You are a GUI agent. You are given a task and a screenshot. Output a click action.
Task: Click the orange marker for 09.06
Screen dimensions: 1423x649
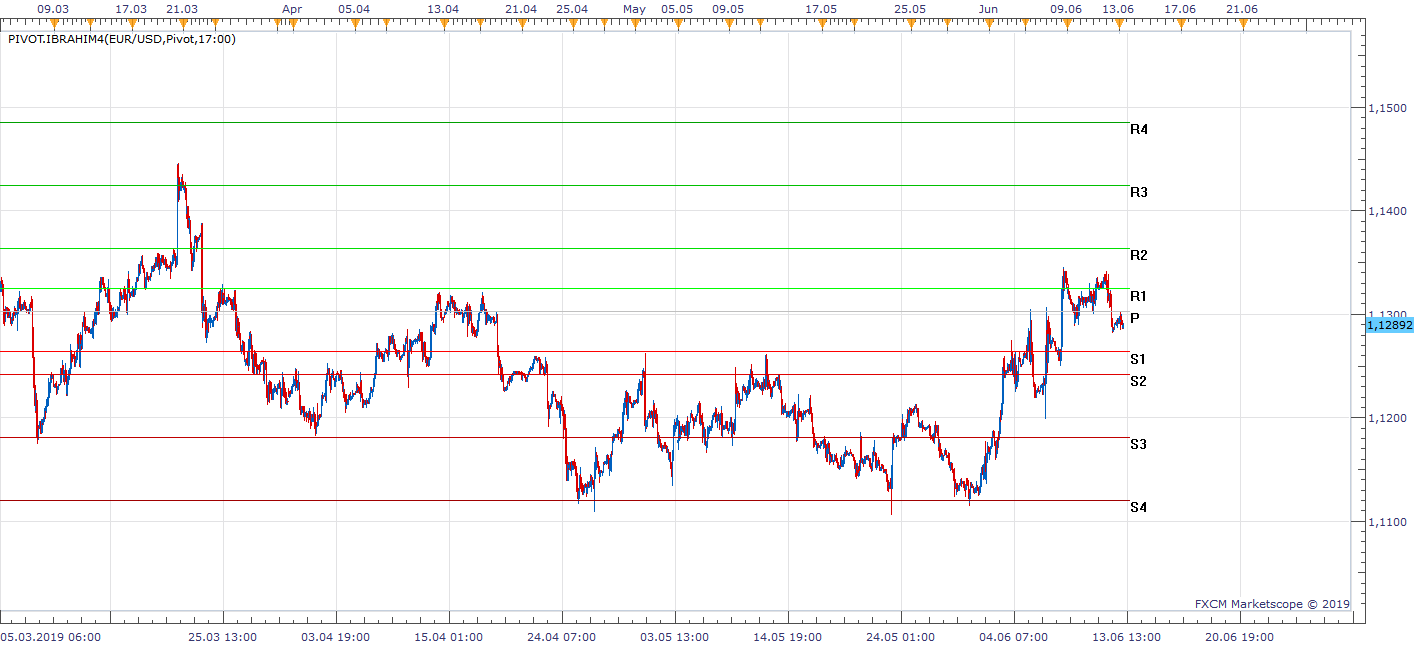pos(1066,23)
